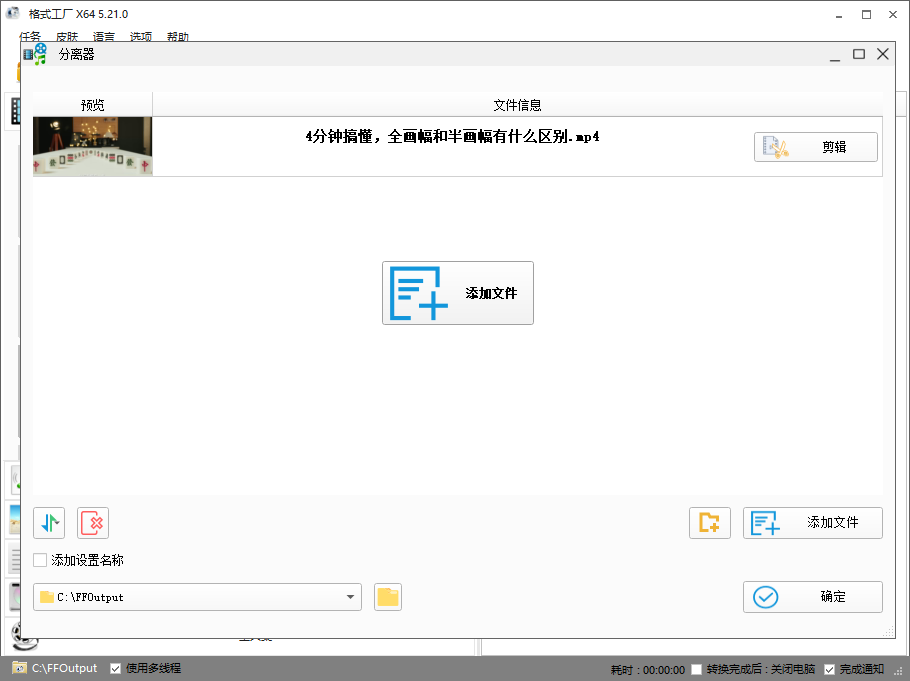Select the audio conversion icon in left sidebar
Viewport: 910px width, 681px height.
click(x=15, y=480)
